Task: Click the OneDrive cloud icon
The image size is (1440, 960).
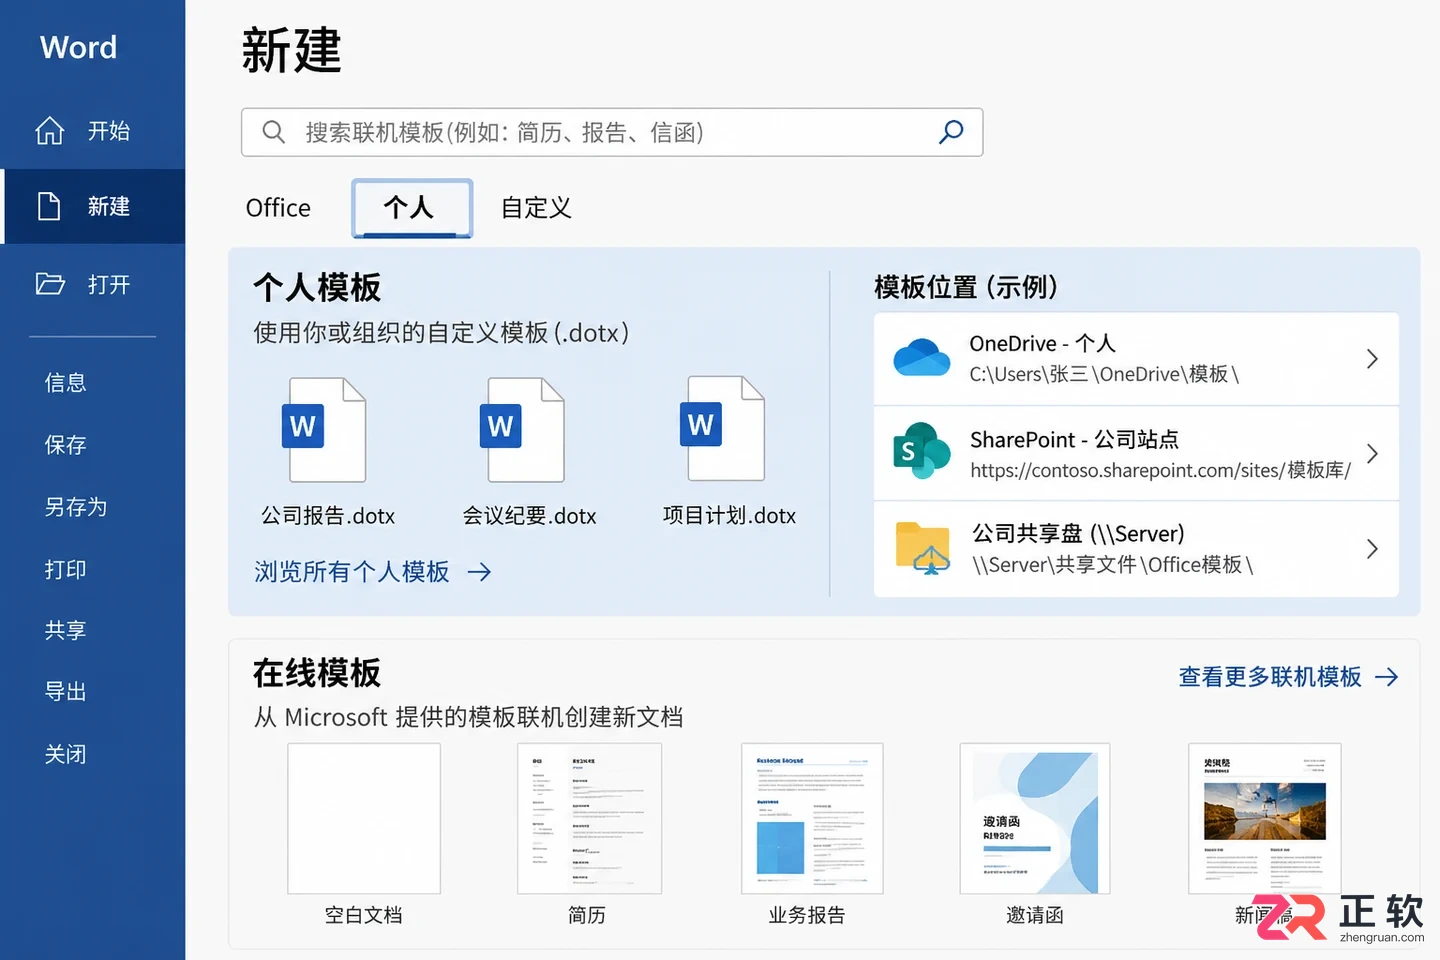Action: [922, 358]
